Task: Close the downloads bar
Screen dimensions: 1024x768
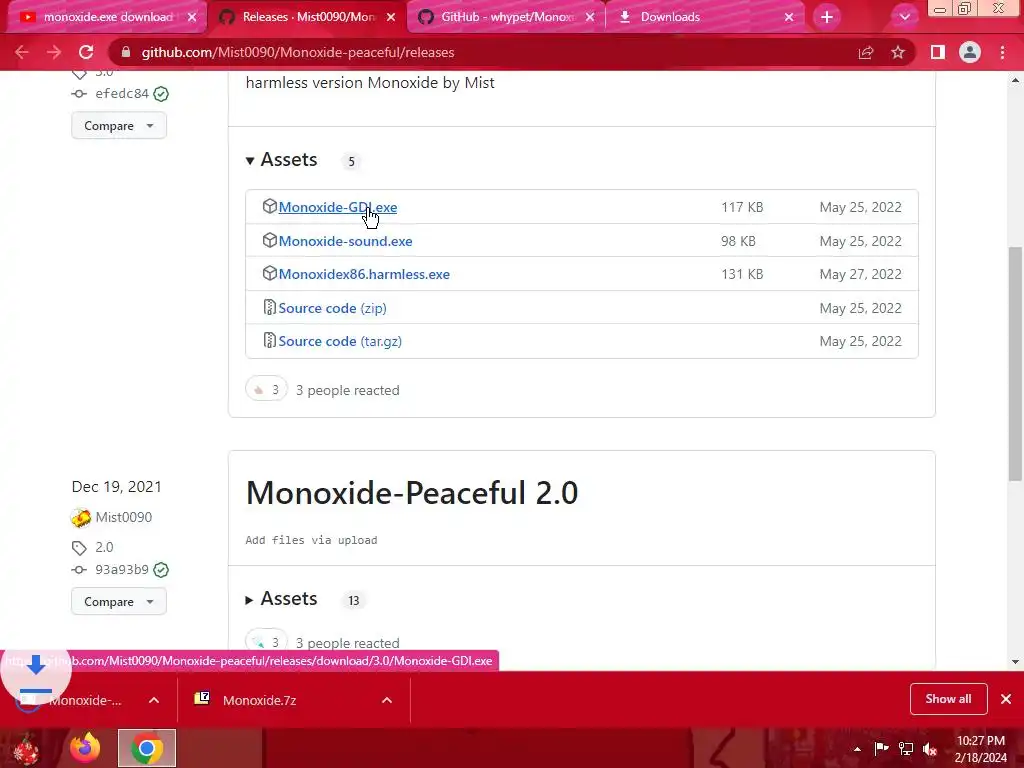Action: (1006, 699)
